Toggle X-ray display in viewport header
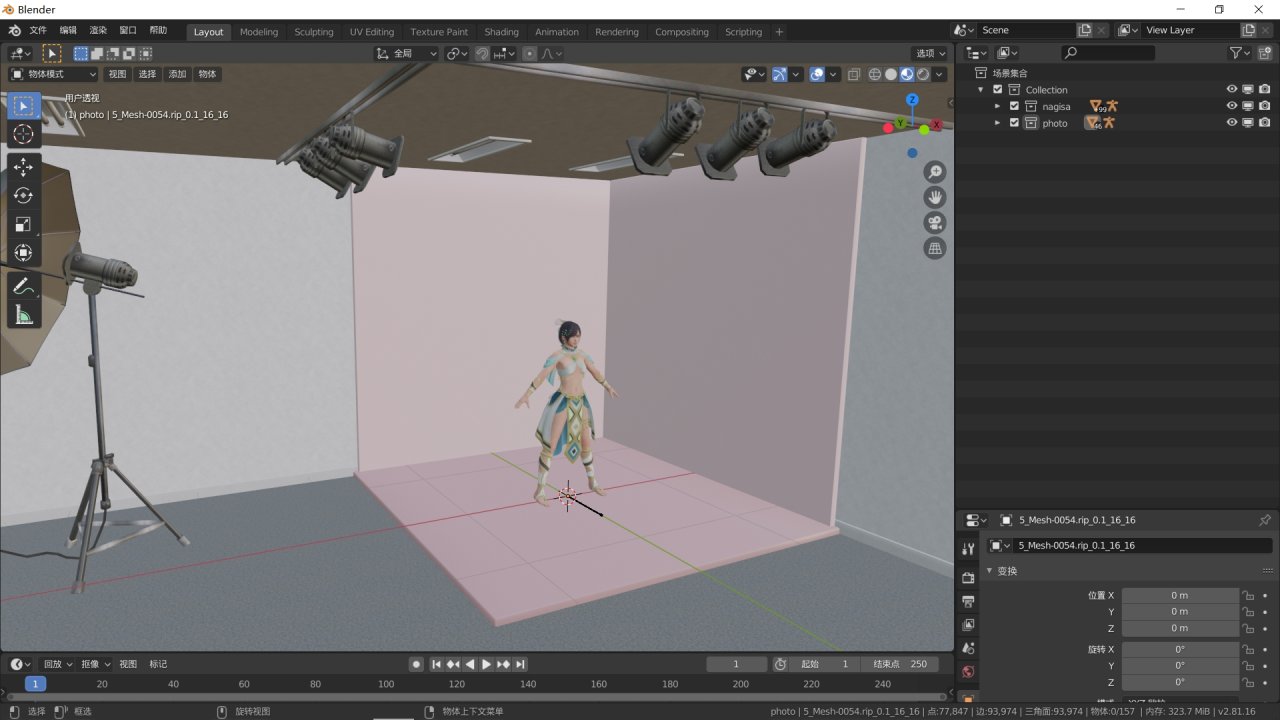 click(x=853, y=74)
